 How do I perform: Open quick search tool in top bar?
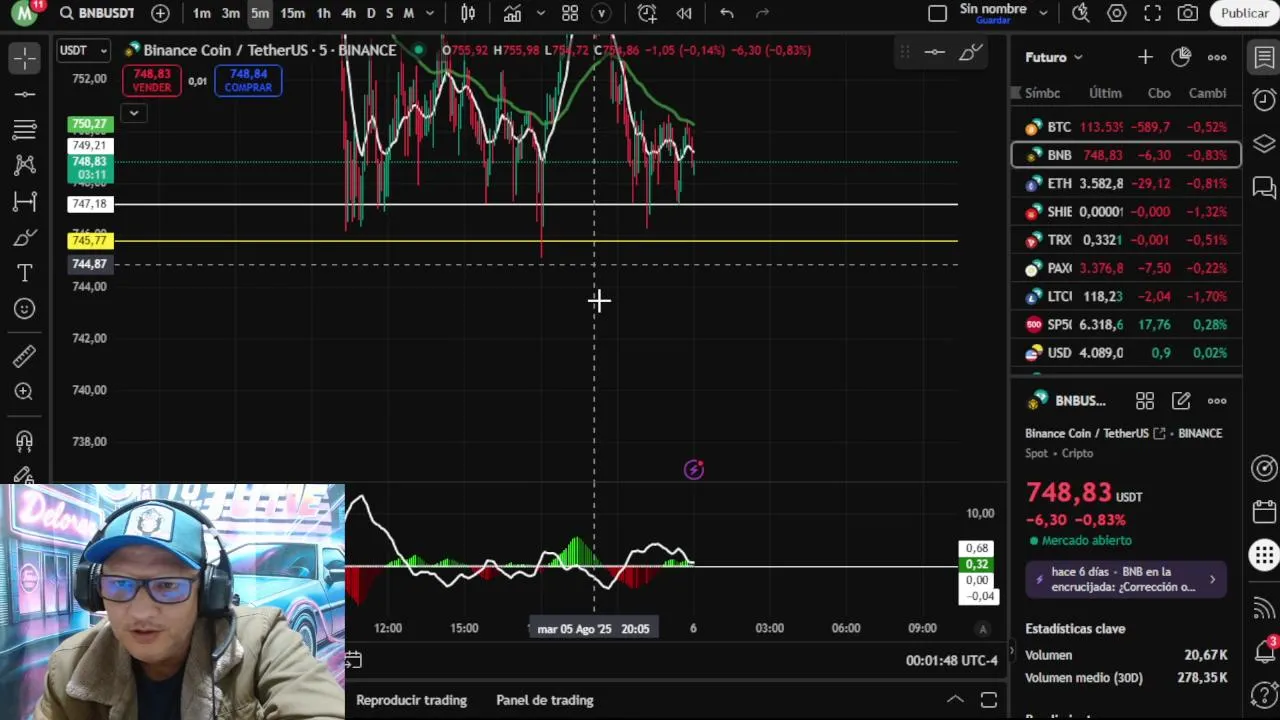pos(1080,13)
